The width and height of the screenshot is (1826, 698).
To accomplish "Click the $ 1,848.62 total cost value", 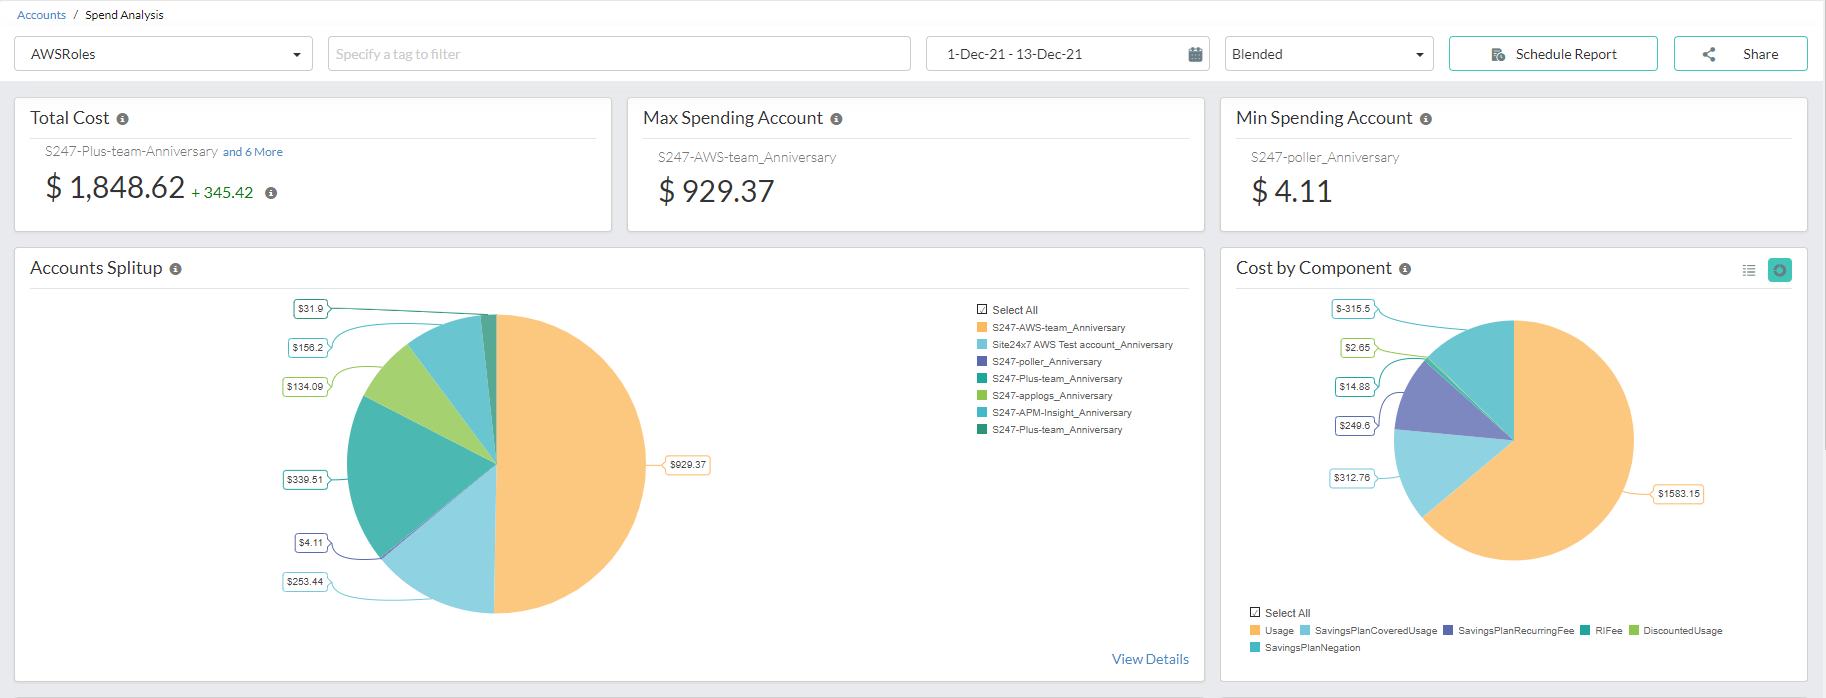I will (x=115, y=187).
